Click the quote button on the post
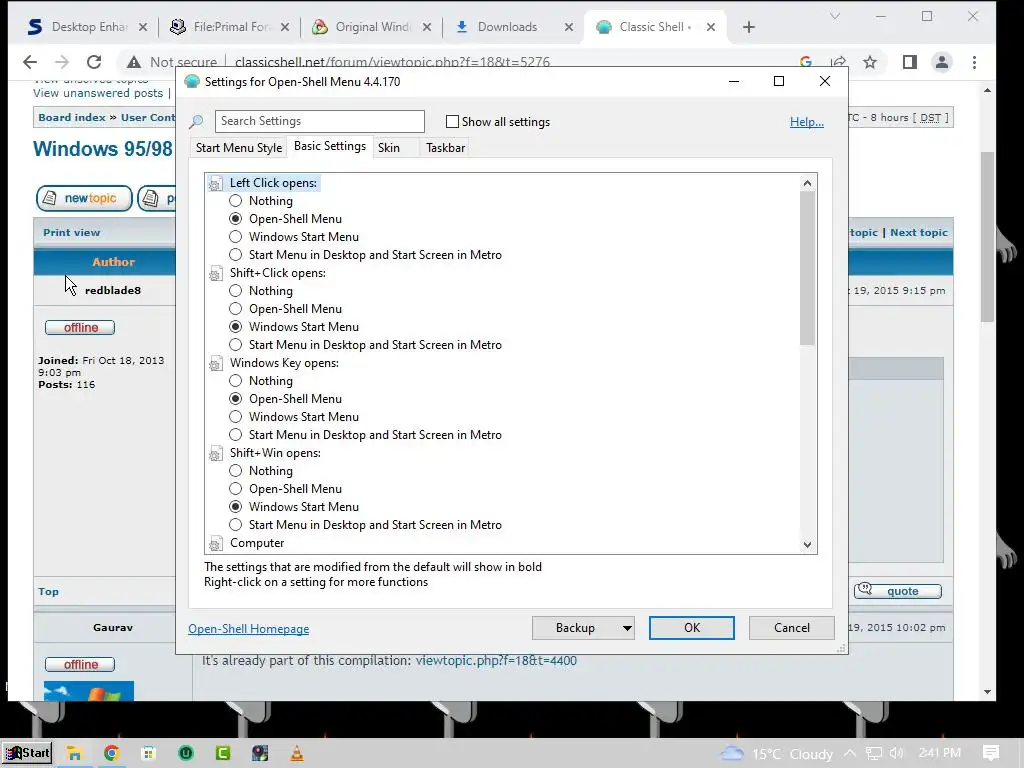The image size is (1024, 768). click(898, 591)
